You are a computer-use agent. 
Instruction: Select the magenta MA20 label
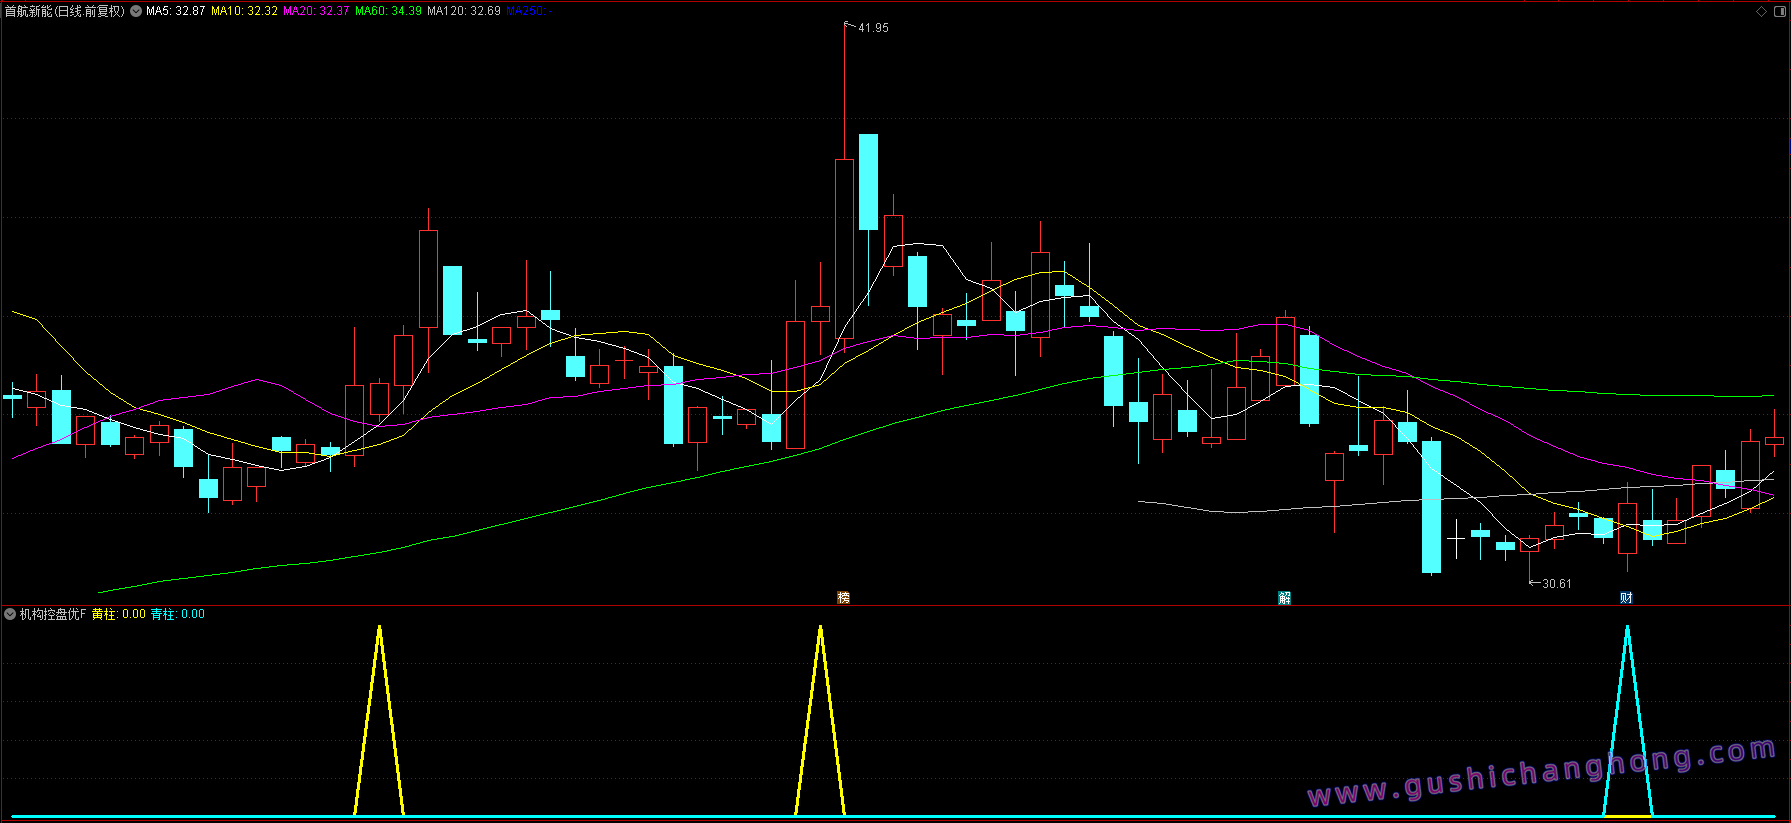coord(316,11)
